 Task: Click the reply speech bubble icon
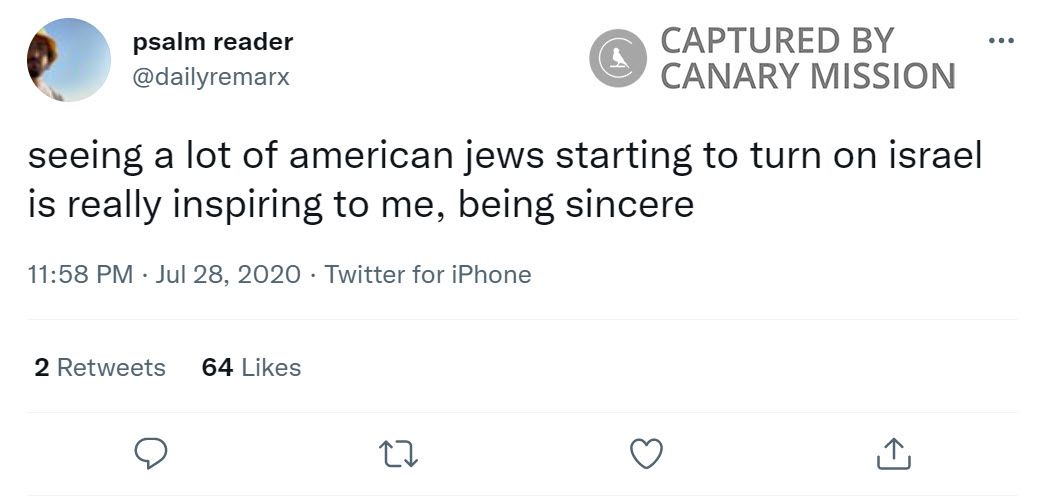pos(150,454)
